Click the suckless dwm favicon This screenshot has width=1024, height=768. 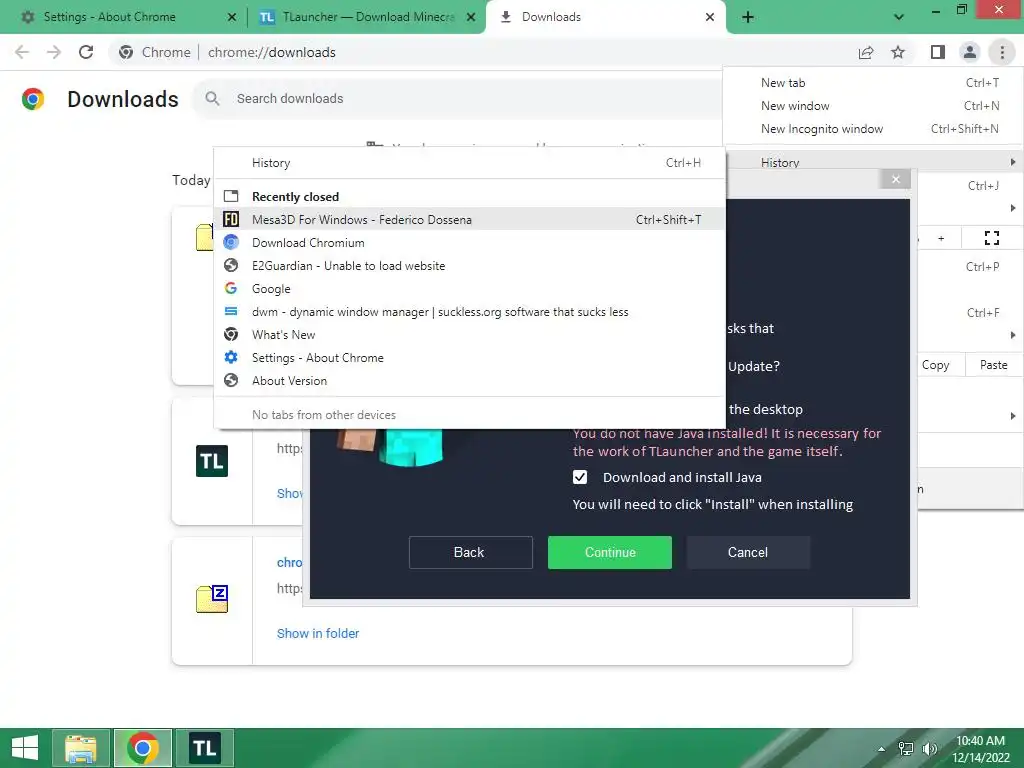pyautogui.click(x=231, y=312)
